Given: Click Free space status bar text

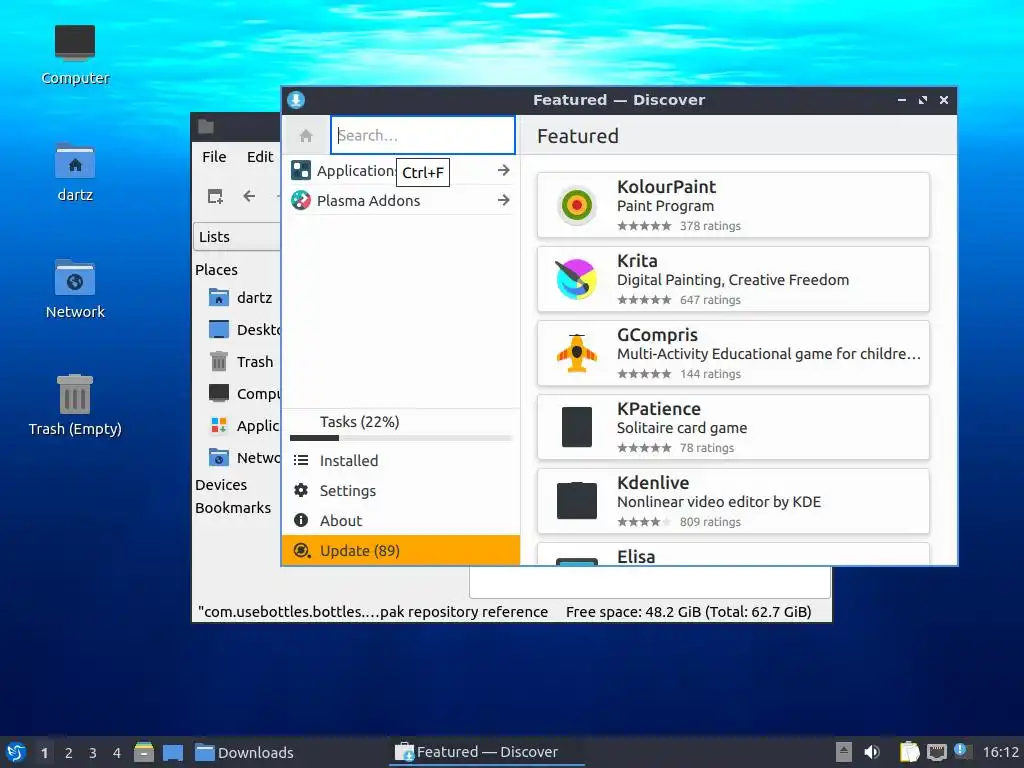Looking at the screenshot, I should tap(688, 612).
